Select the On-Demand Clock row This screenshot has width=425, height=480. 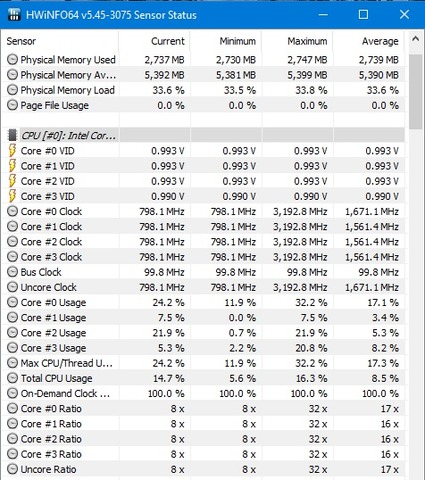click(x=203, y=393)
